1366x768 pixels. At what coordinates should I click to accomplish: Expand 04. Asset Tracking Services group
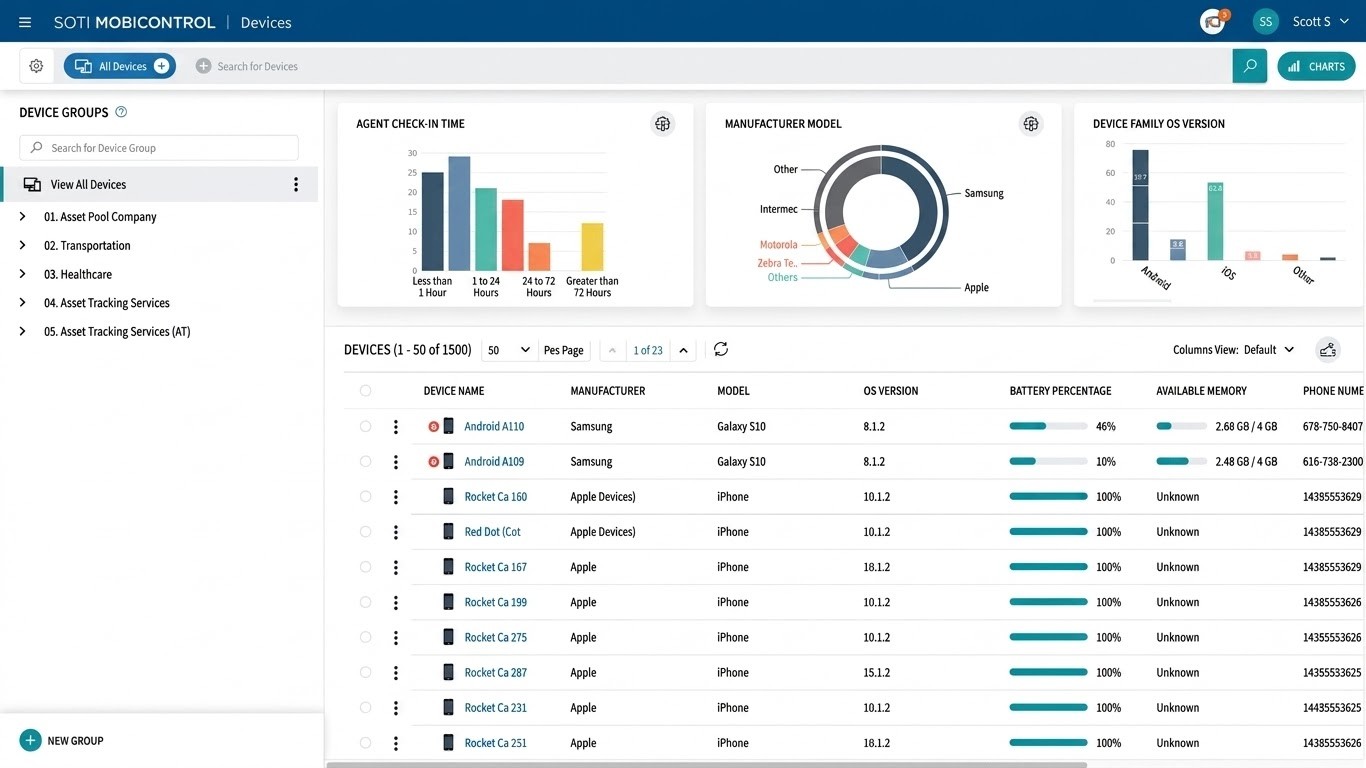22,302
